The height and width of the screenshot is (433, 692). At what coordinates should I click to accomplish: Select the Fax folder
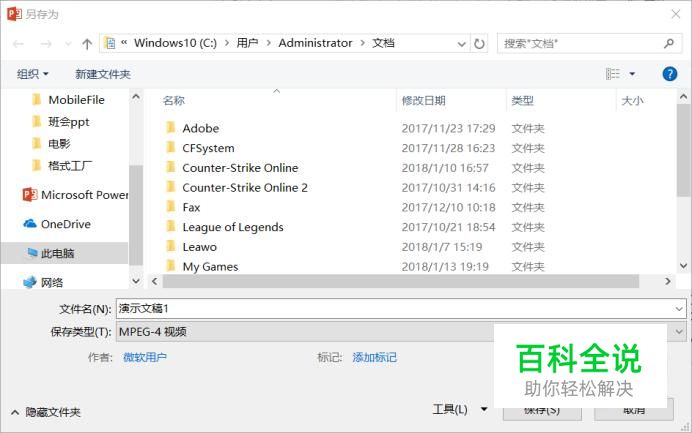[x=191, y=207]
